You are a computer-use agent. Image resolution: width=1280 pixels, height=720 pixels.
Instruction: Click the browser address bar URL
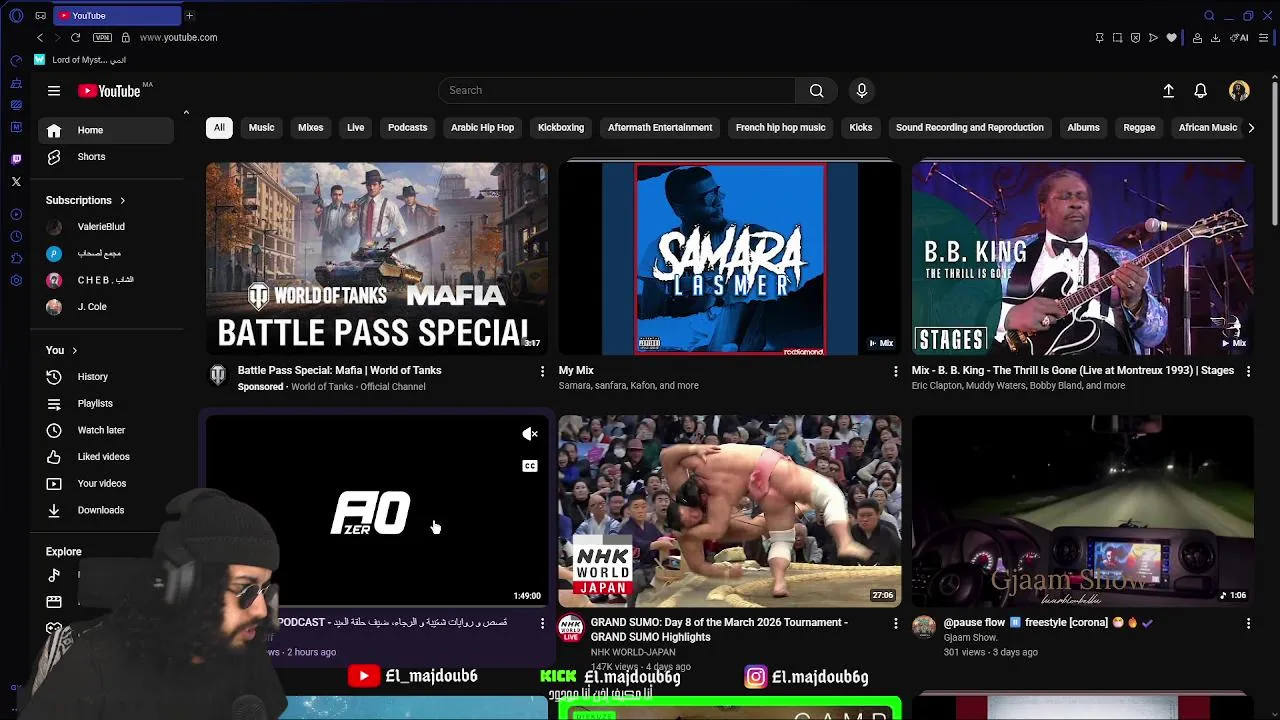pos(178,37)
